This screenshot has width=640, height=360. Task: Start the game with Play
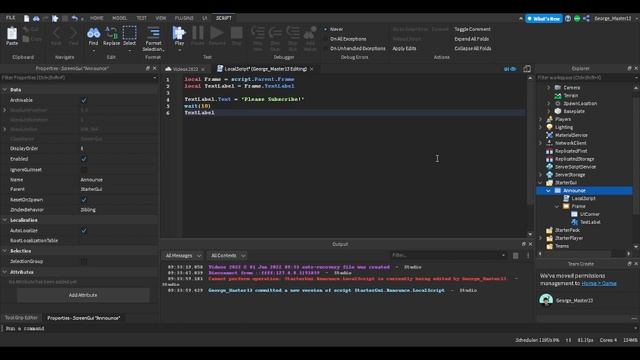179,33
